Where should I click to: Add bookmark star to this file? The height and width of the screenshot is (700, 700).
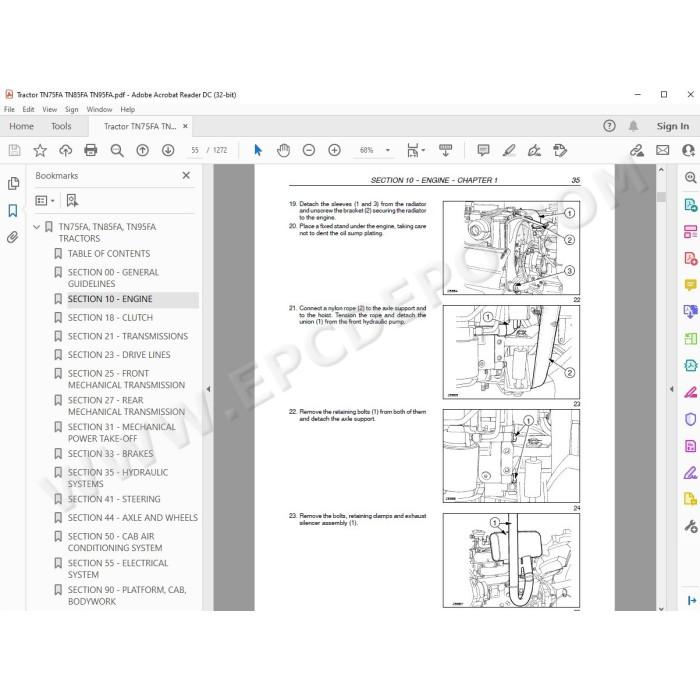40,150
